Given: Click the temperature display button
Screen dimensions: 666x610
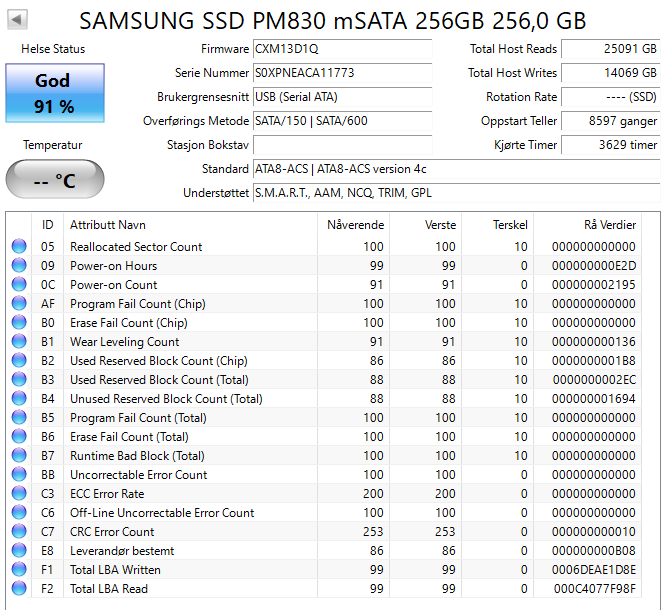Looking at the screenshot, I should [53, 180].
